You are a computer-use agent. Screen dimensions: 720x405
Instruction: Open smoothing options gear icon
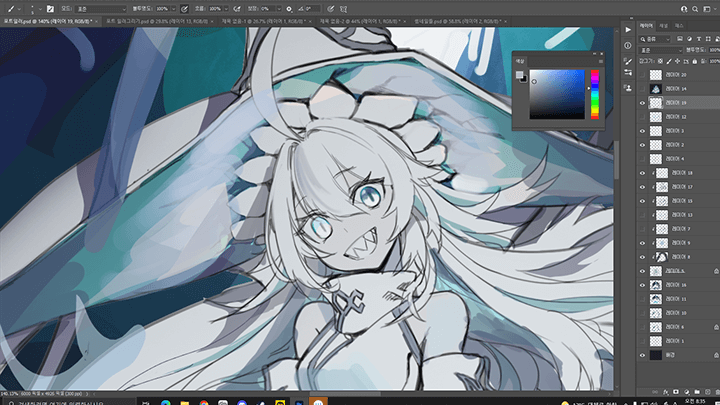[289, 9]
